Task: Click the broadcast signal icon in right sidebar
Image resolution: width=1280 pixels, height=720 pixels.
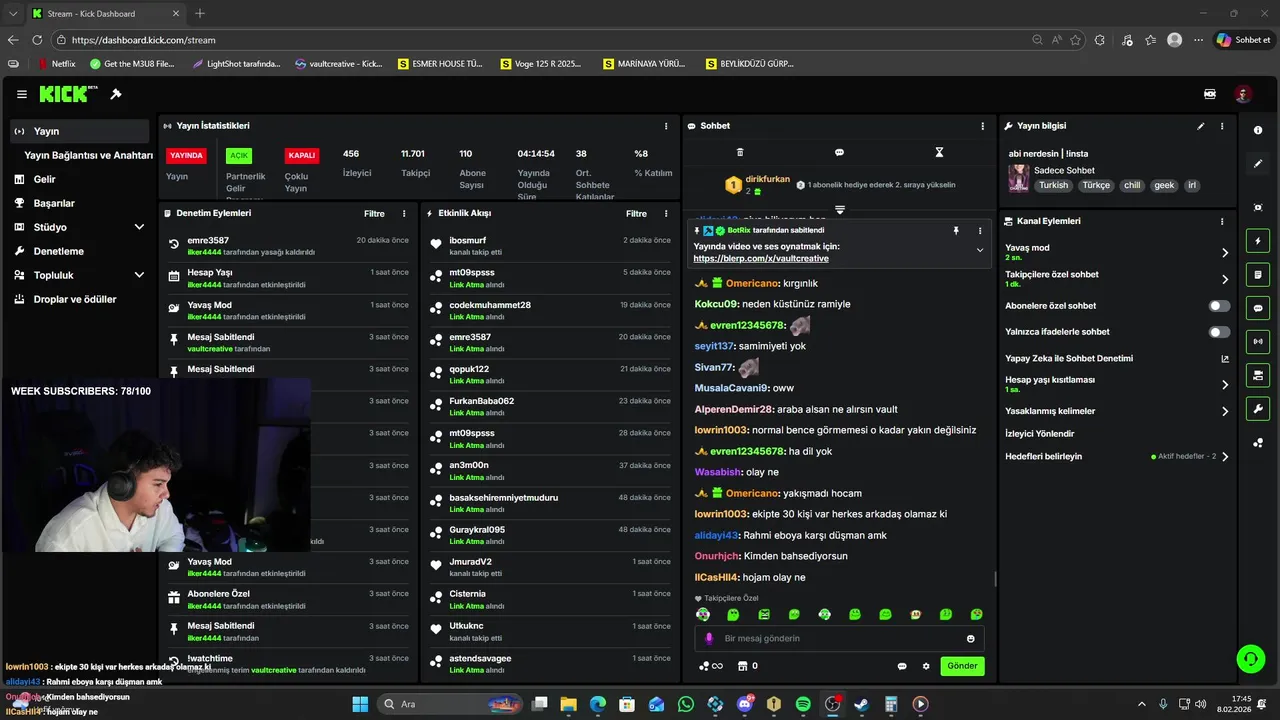Action: click(1258, 342)
